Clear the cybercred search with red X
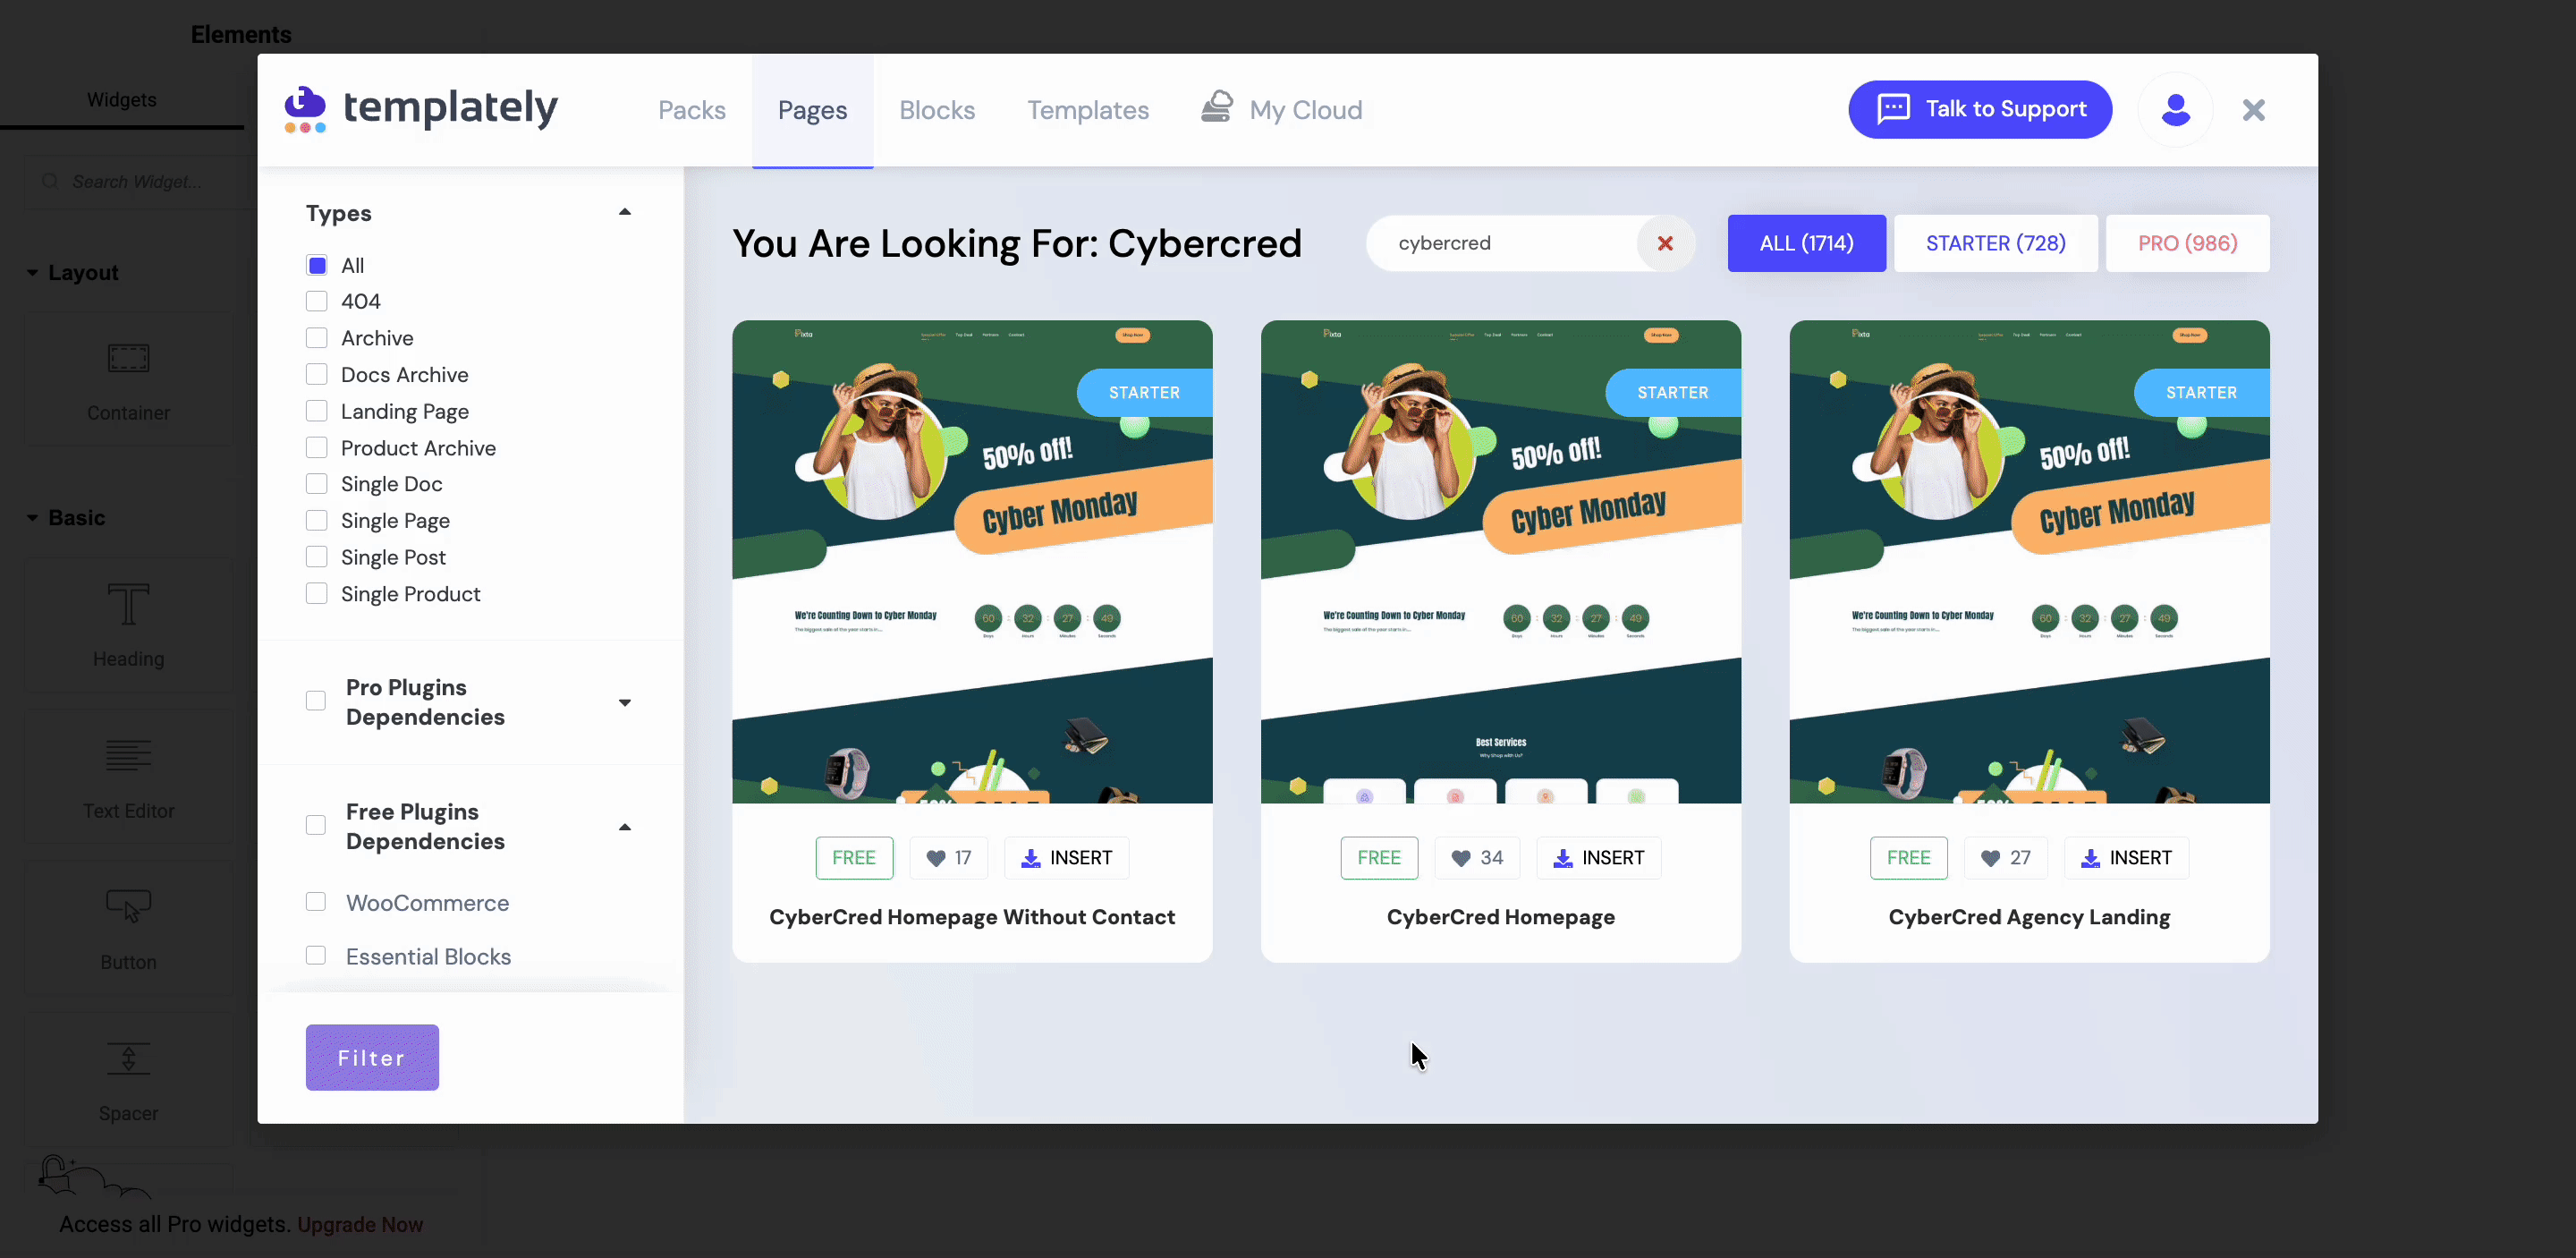 pyautogui.click(x=1664, y=243)
